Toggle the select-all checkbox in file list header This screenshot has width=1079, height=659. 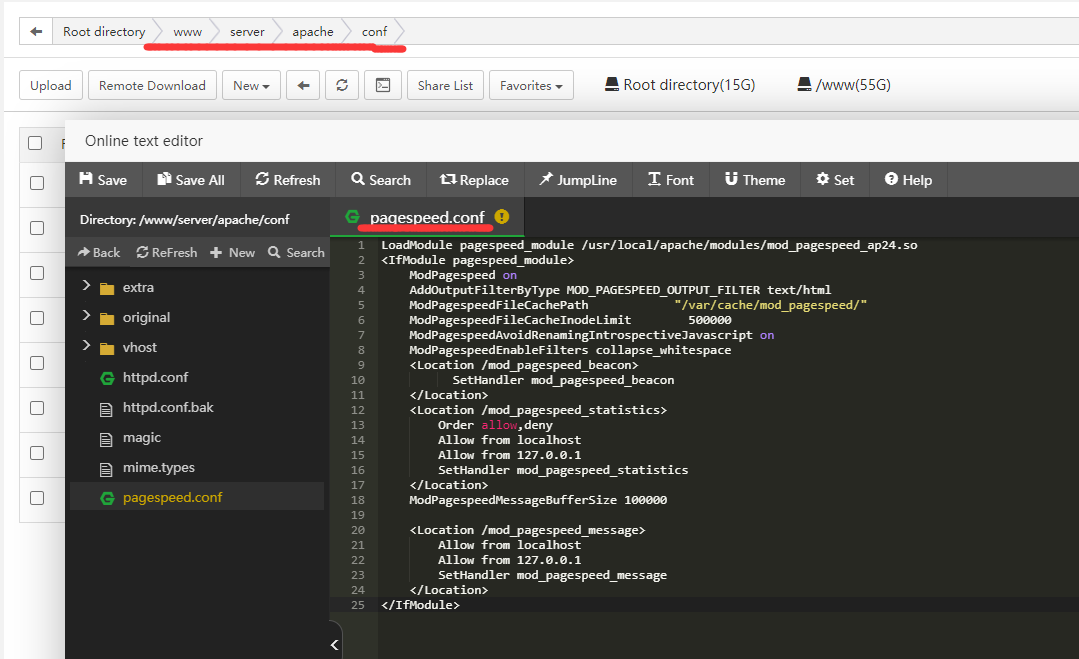[35, 143]
